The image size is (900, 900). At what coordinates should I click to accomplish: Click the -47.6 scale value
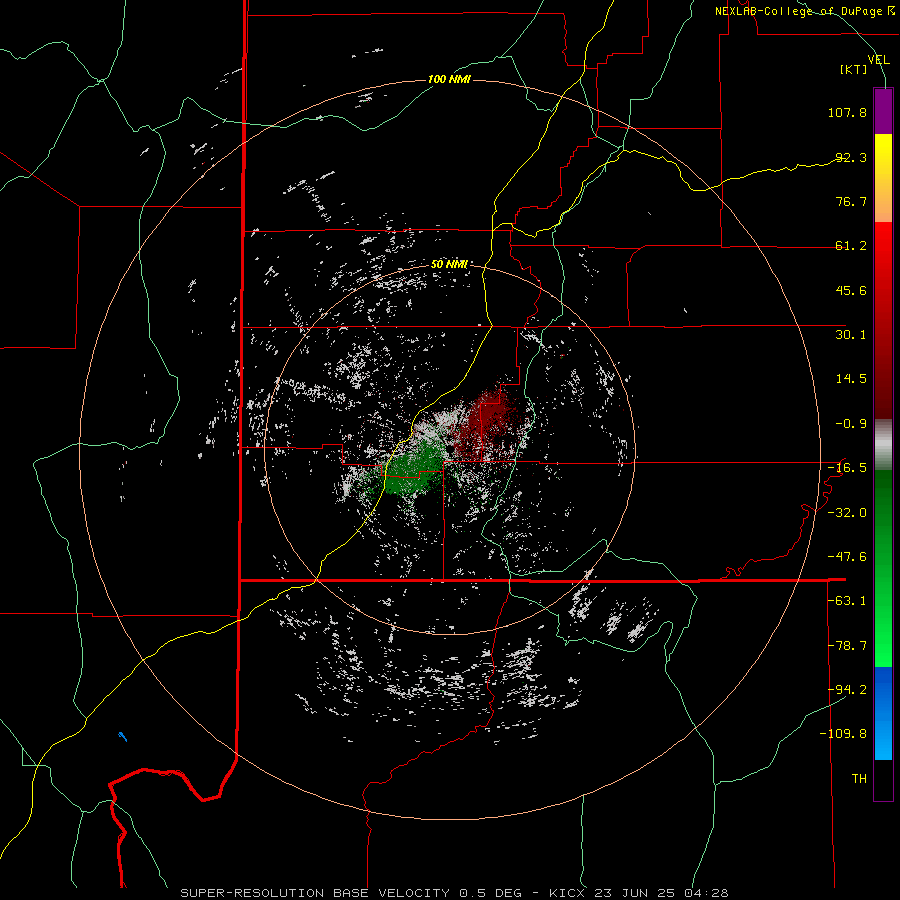tap(847, 557)
